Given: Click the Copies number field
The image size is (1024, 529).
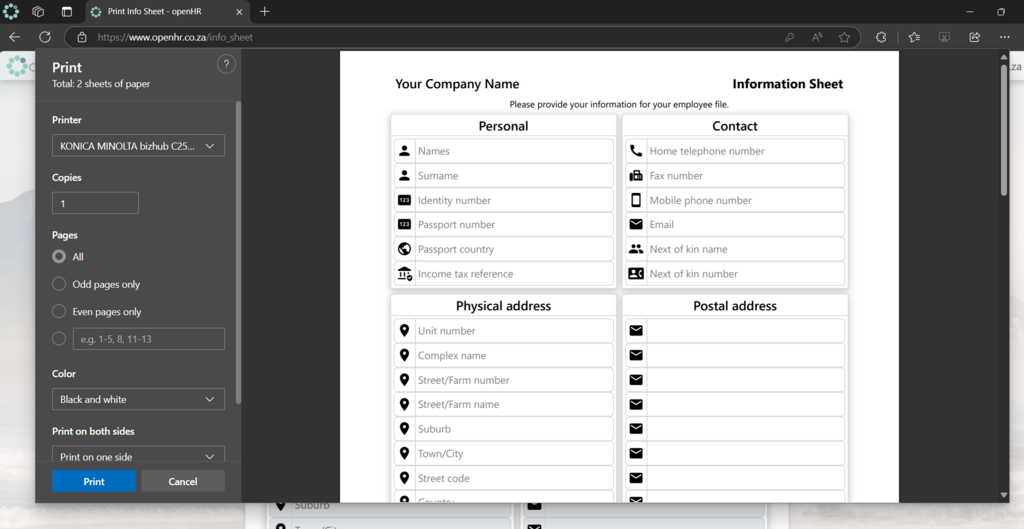Looking at the screenshot, I should [x=95, y=203].
